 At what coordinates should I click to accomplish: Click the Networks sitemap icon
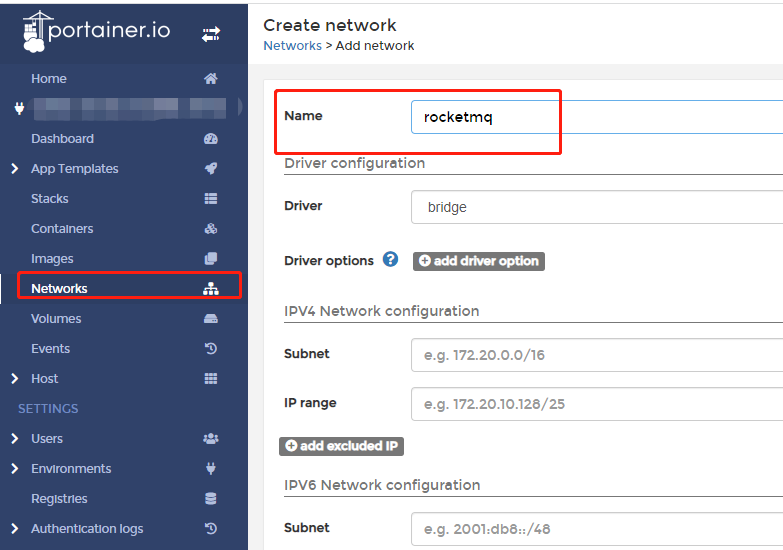tap(211, 289)
